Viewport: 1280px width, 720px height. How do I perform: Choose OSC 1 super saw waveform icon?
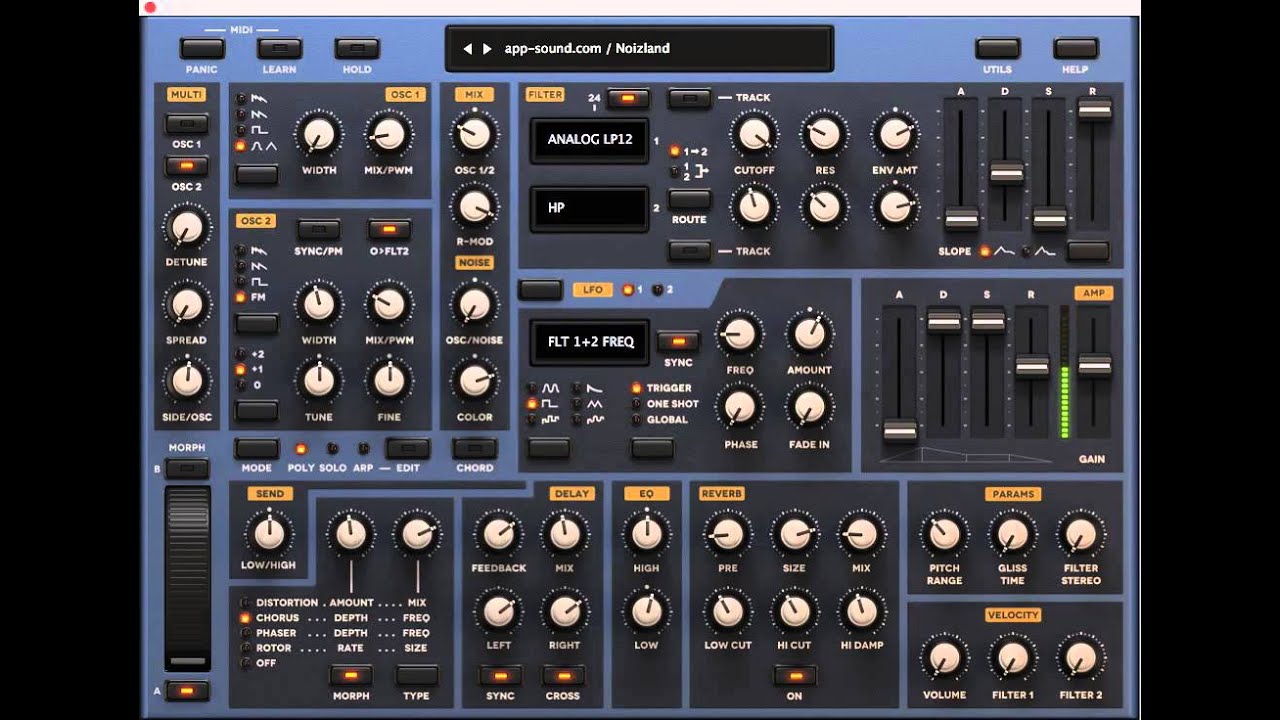(x=257, y=99)
